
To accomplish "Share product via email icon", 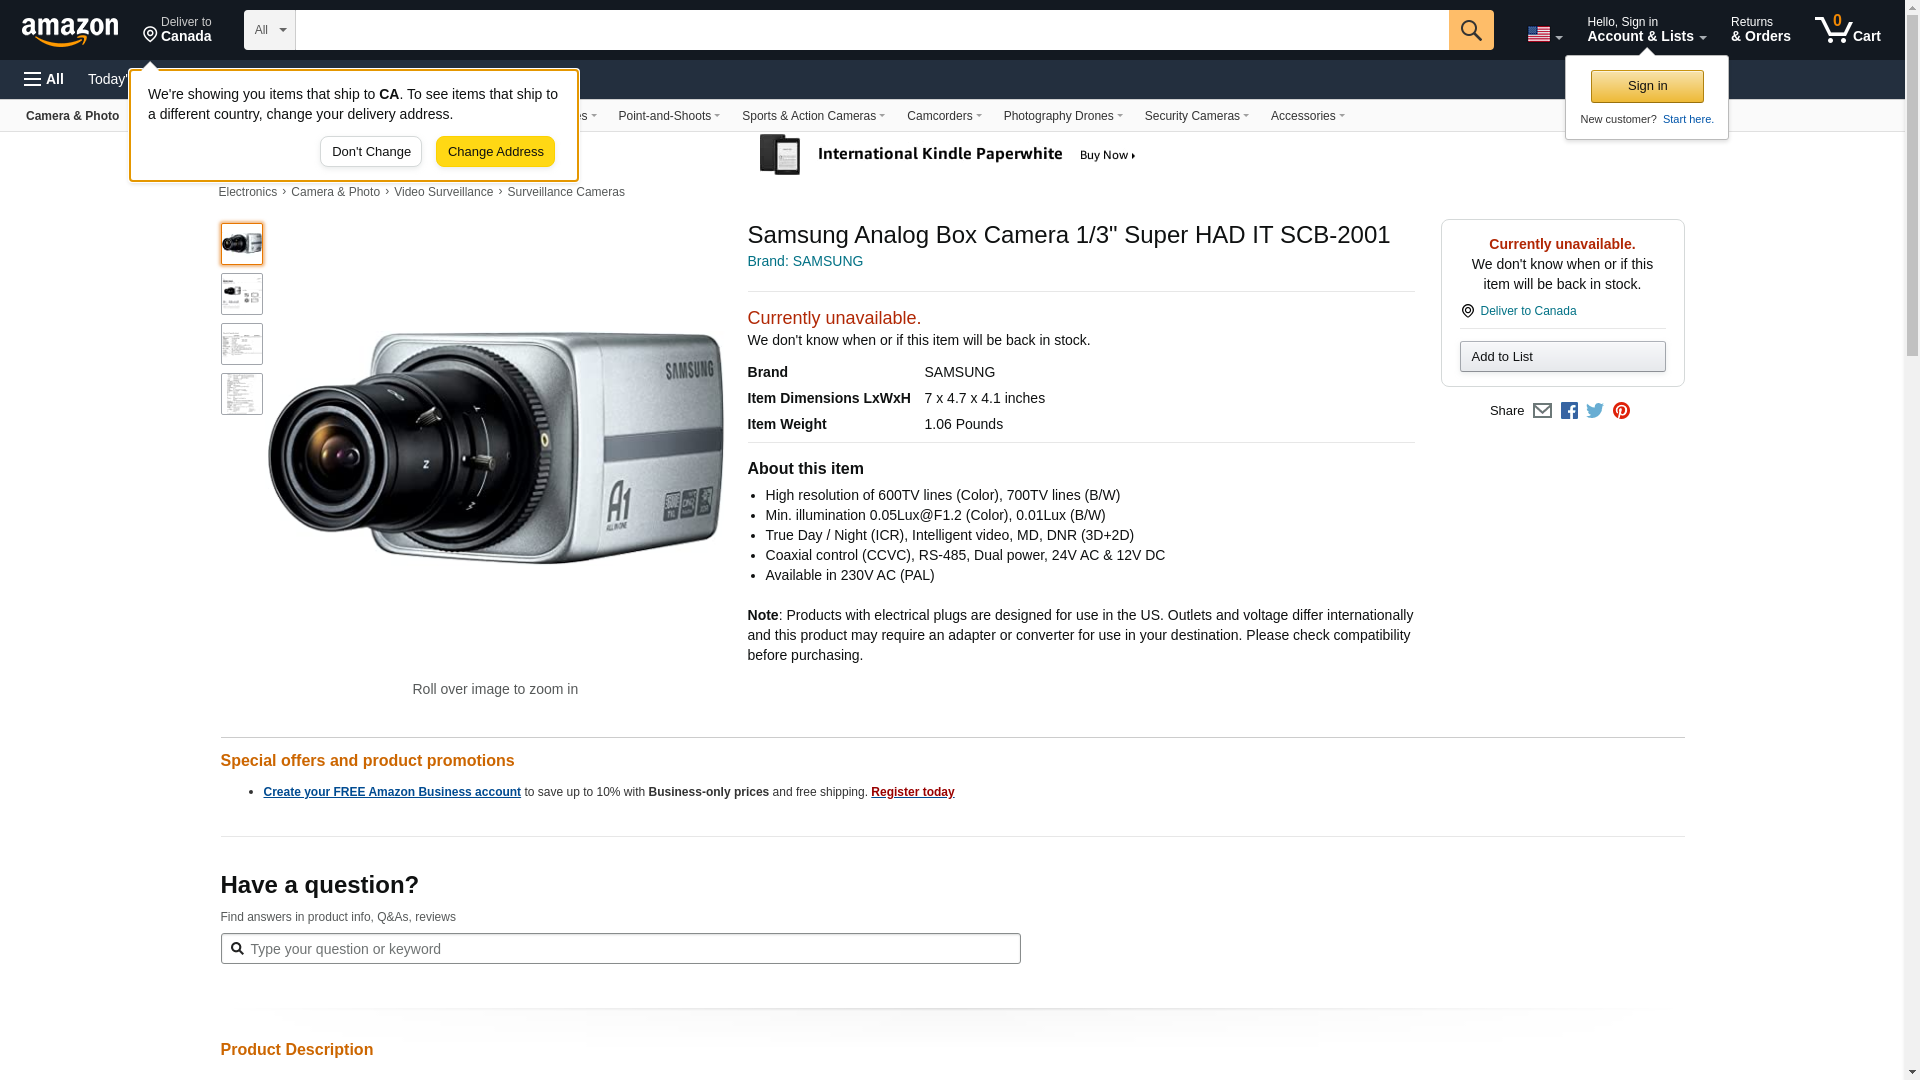I will 1542,411.
